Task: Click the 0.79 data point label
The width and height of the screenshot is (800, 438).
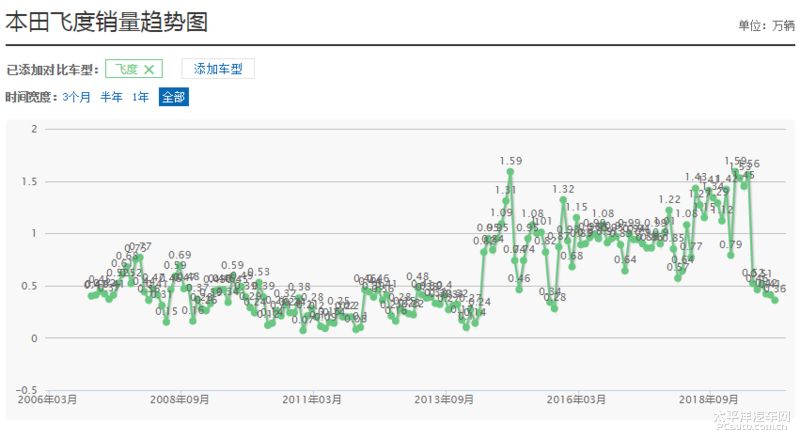Action: coord(731,245)
